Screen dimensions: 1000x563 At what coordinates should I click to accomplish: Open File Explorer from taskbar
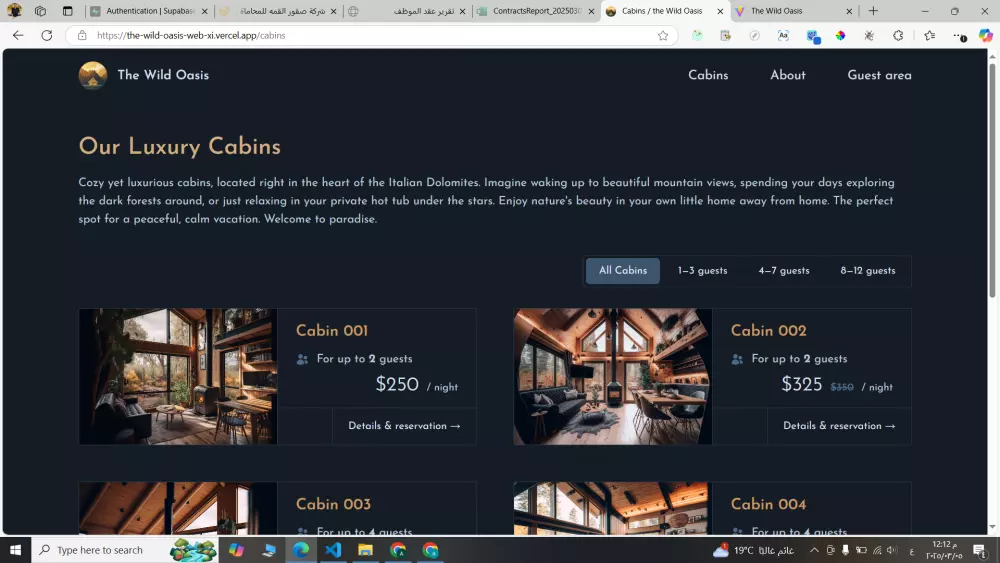tap(365, 550)
